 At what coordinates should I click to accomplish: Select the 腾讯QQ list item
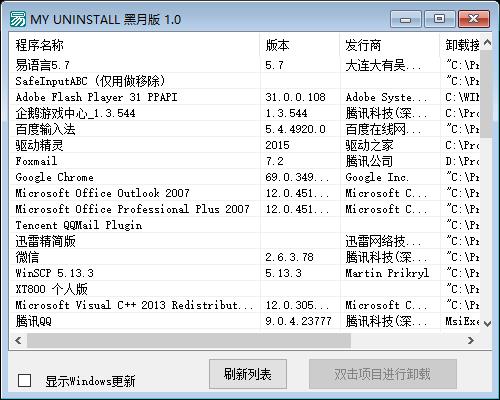tap(245, 321)
